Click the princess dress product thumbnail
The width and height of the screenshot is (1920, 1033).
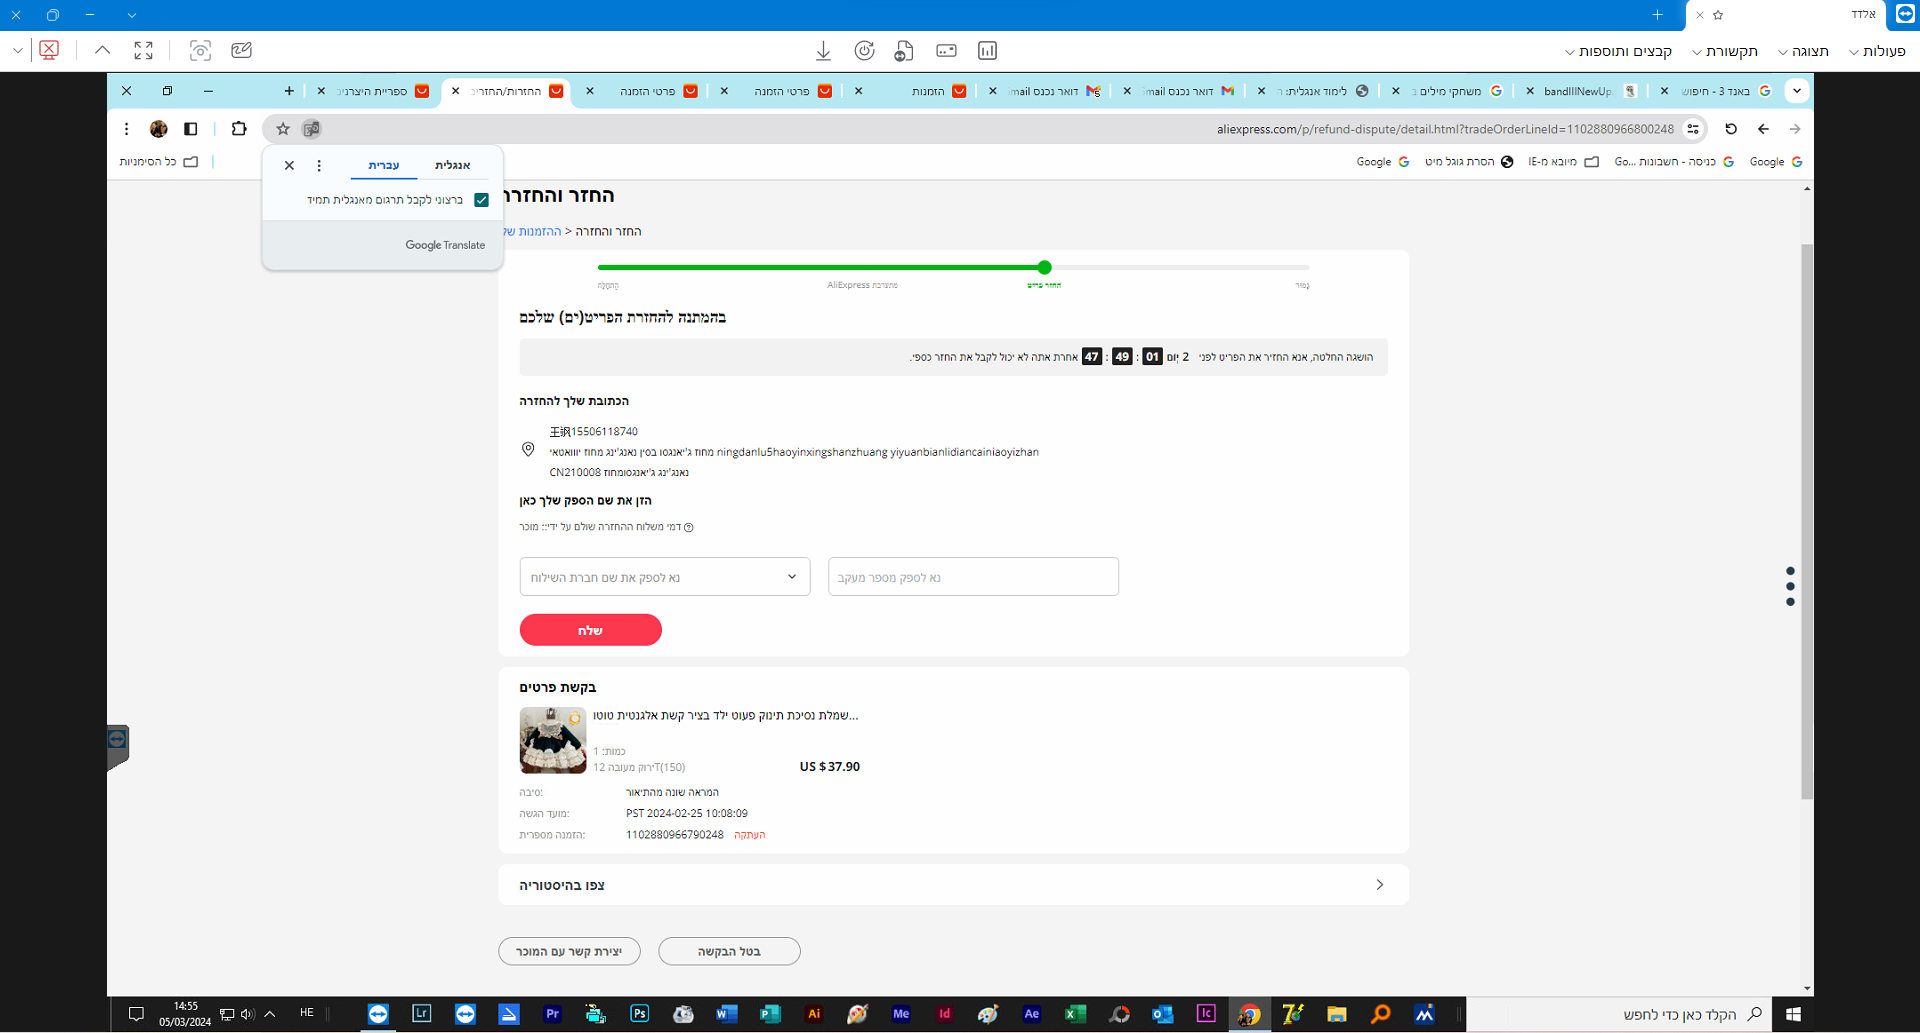click(553, 740)
